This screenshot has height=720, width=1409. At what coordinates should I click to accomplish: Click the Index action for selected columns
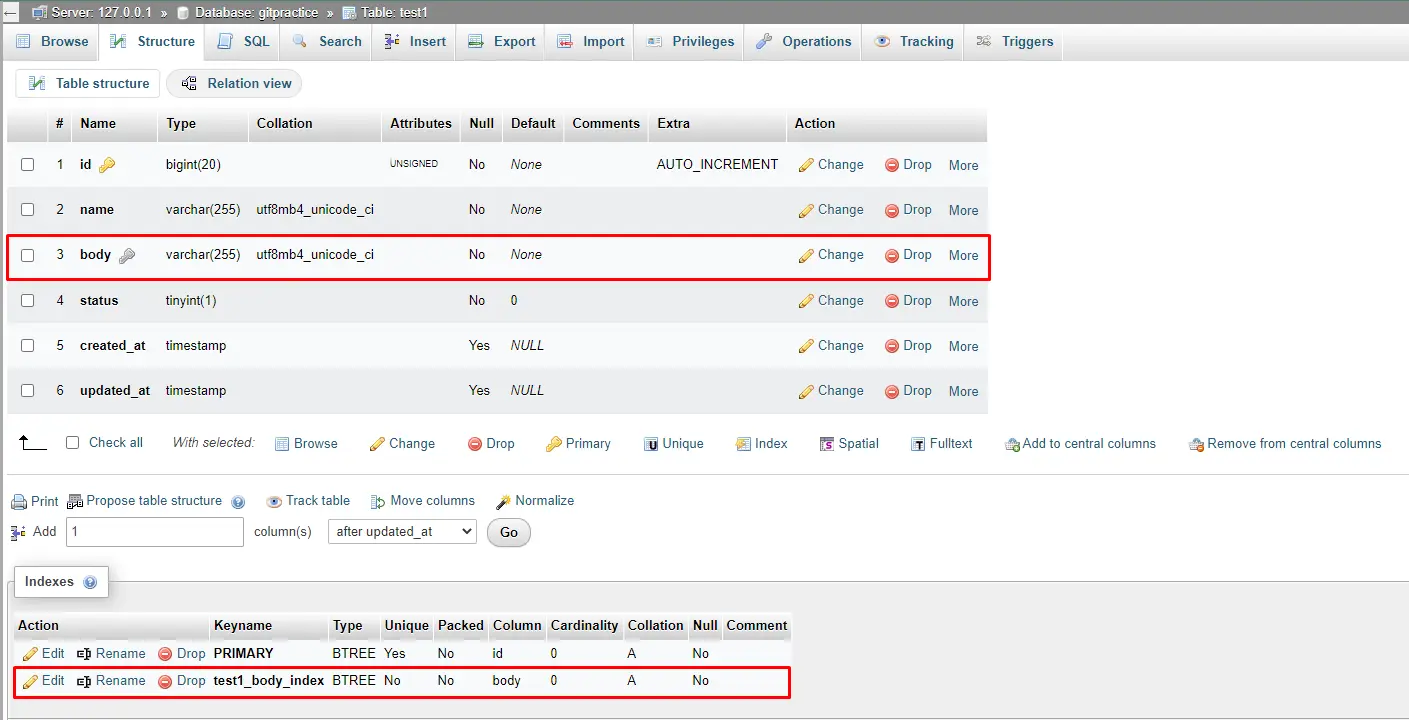coord(762,443)
